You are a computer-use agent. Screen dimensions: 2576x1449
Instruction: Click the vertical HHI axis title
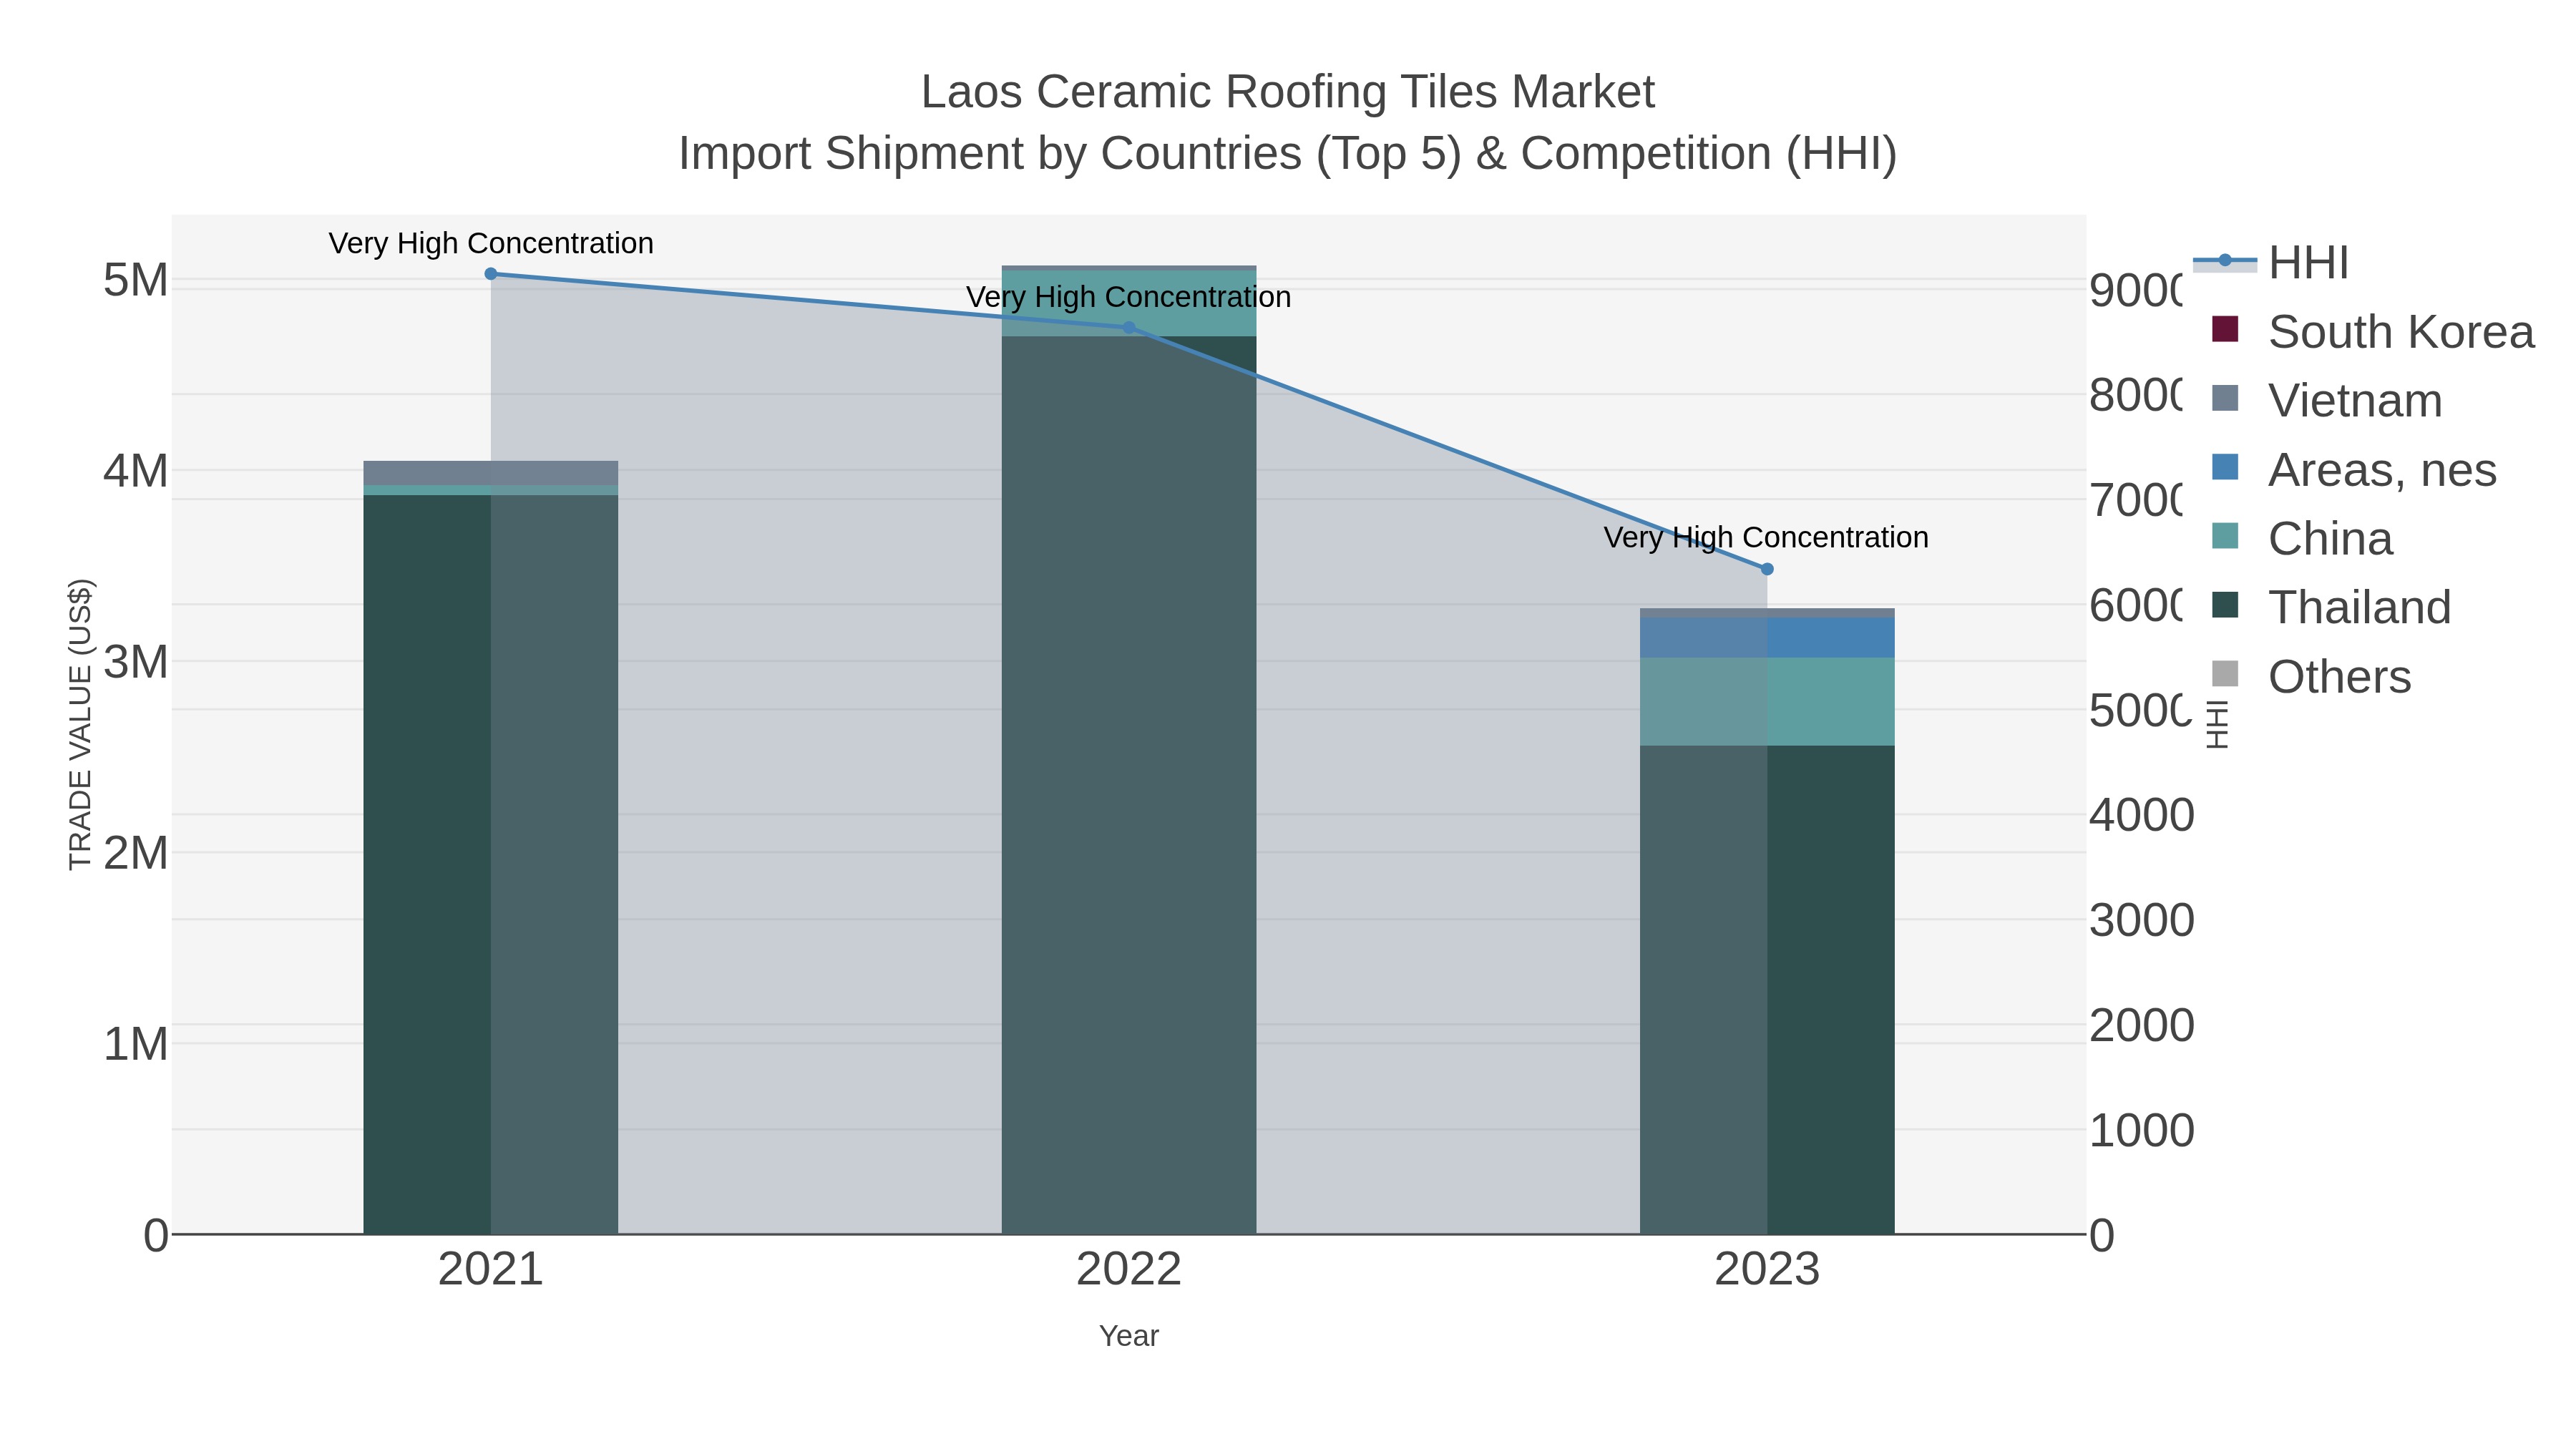[2217, 725]
